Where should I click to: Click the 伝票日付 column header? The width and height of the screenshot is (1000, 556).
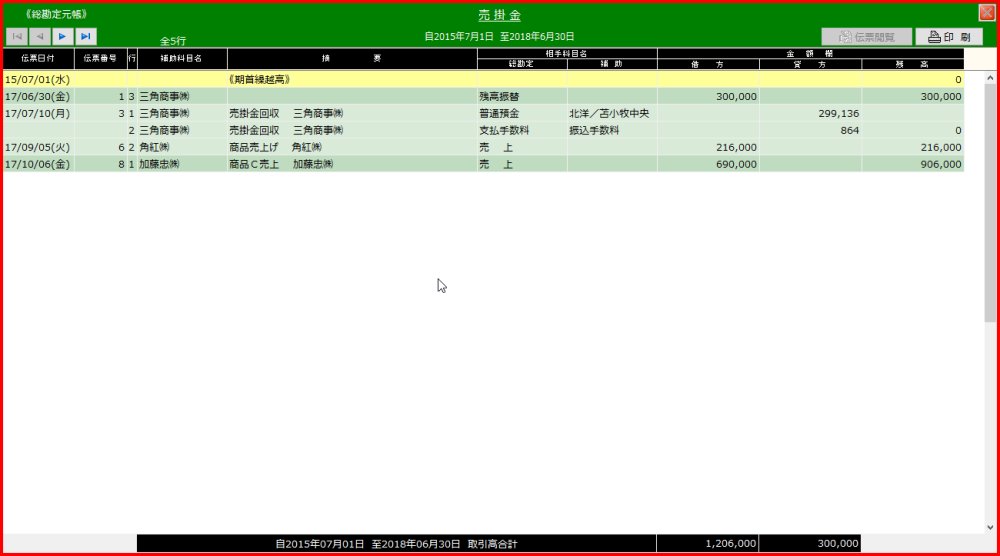(38, 59)
